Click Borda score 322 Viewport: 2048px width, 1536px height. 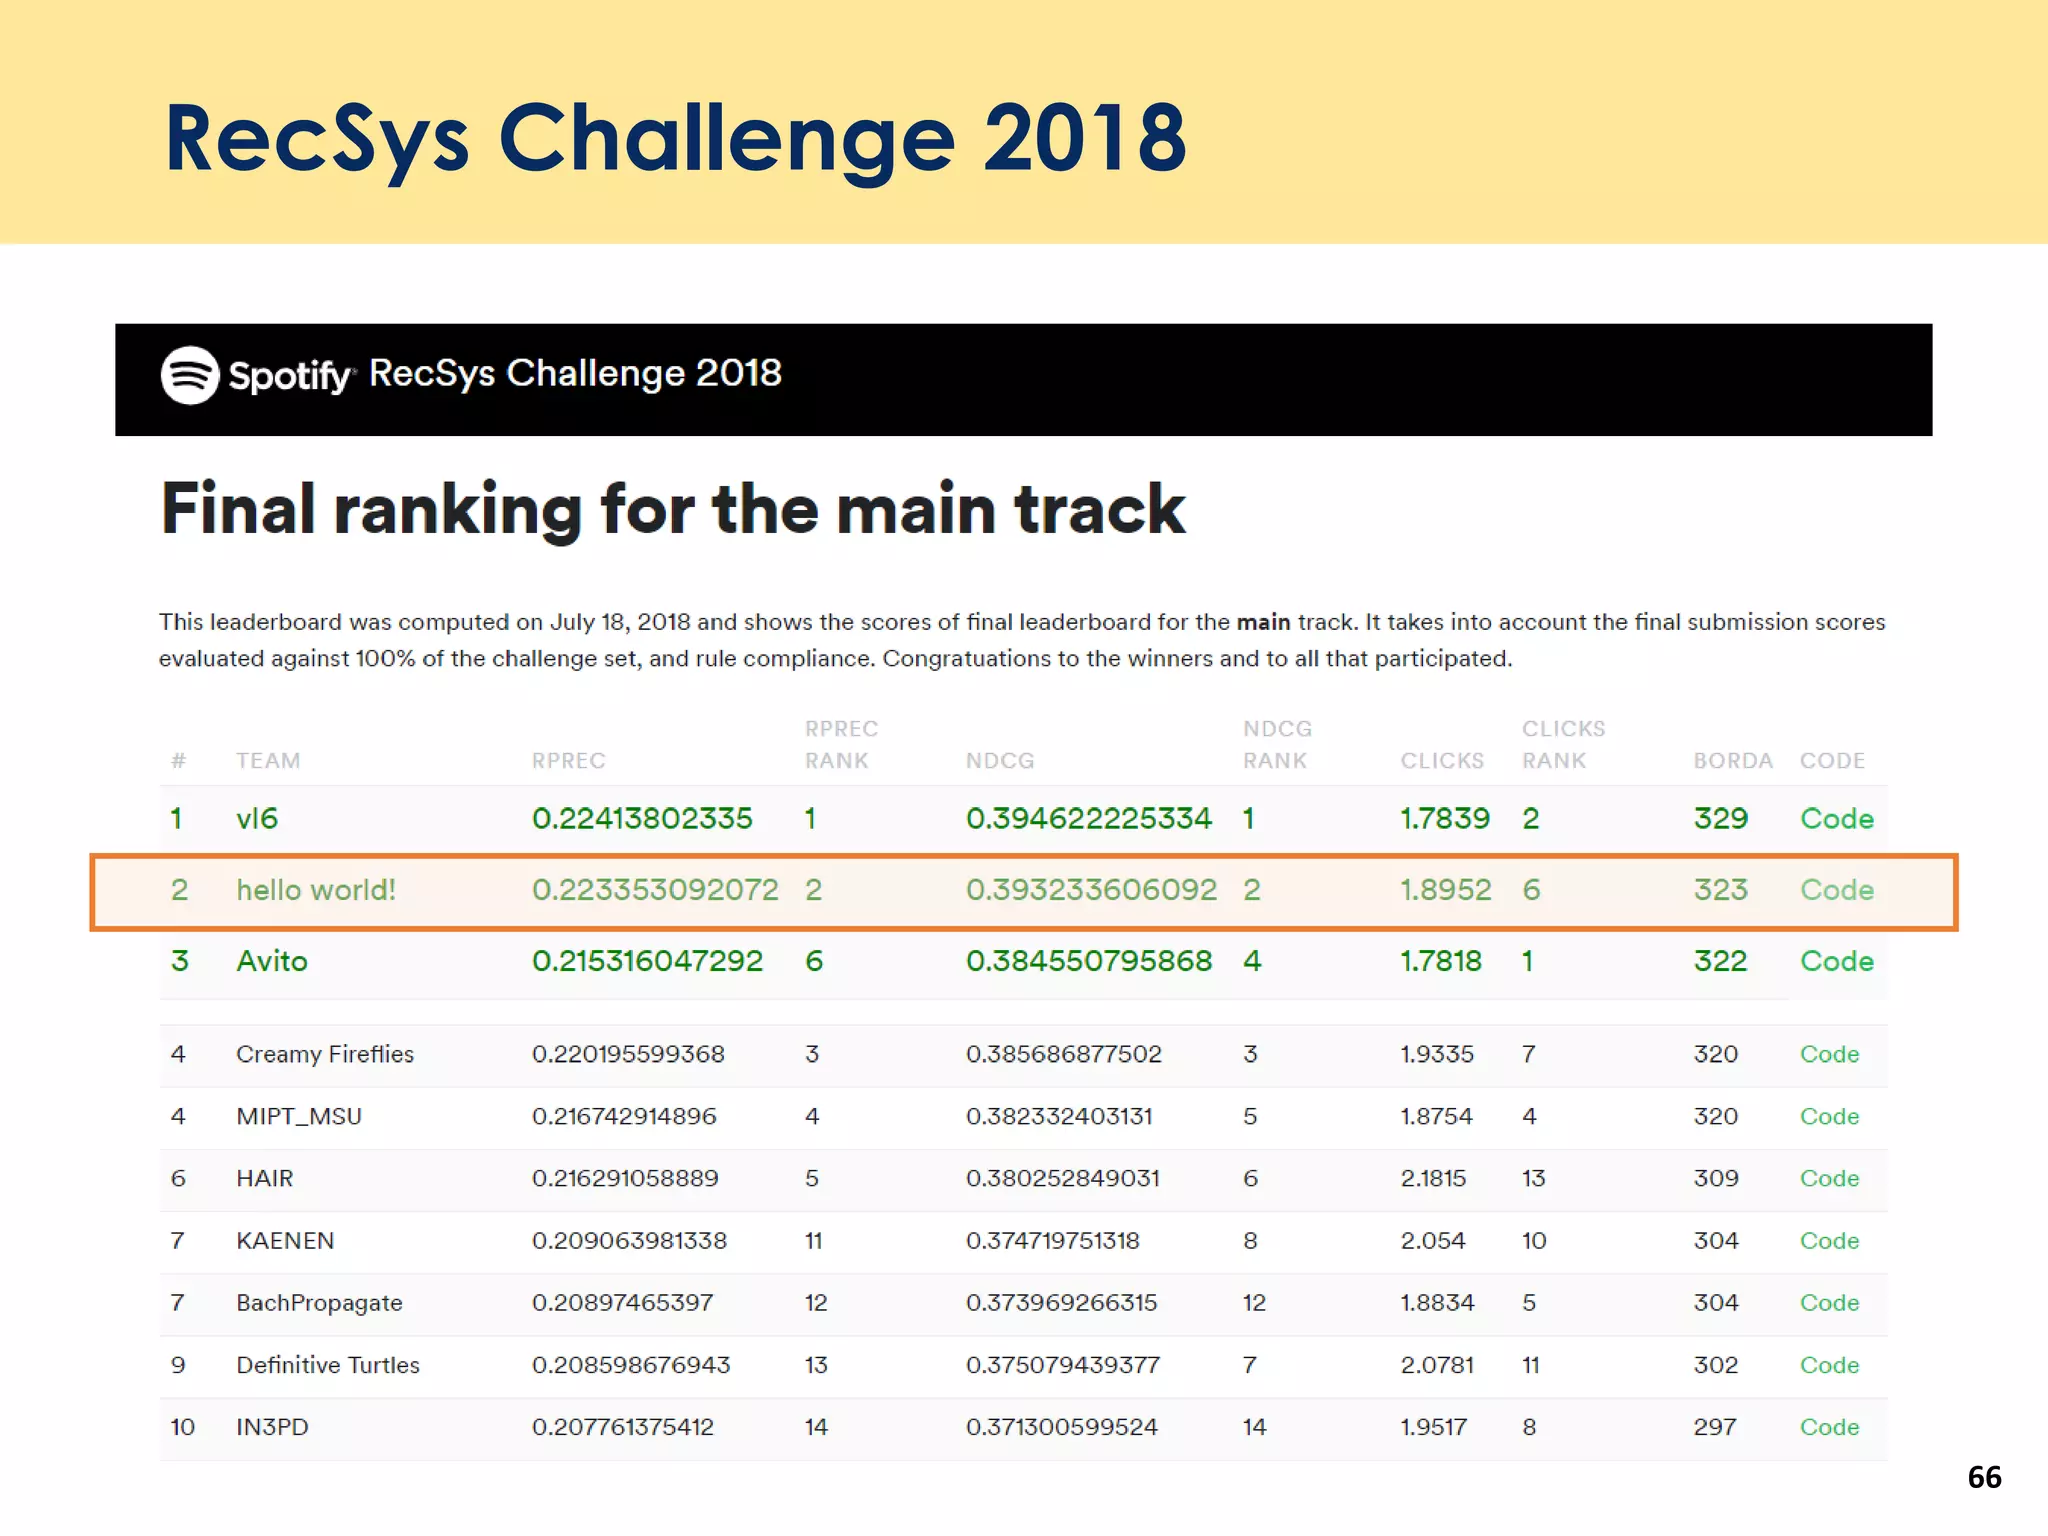1721,960
